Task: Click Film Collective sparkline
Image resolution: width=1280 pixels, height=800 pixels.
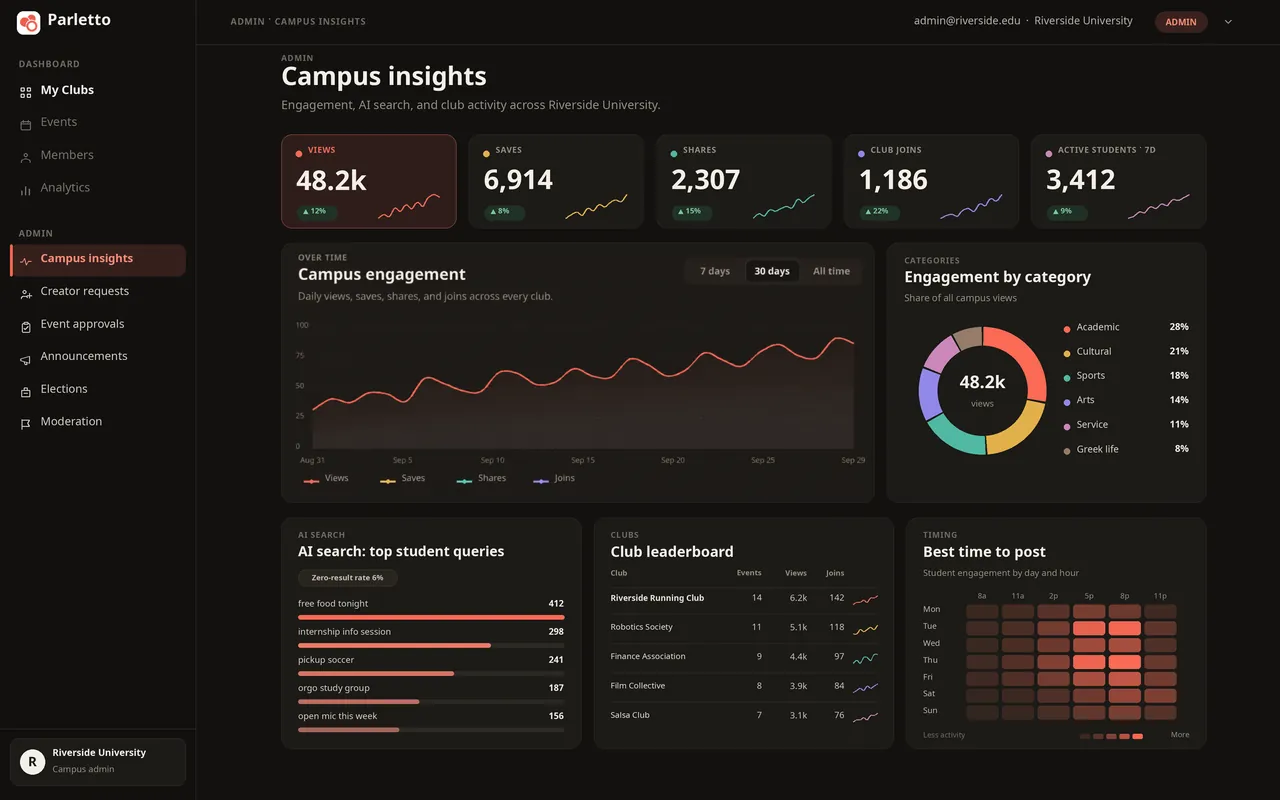Action: point(865,687)
